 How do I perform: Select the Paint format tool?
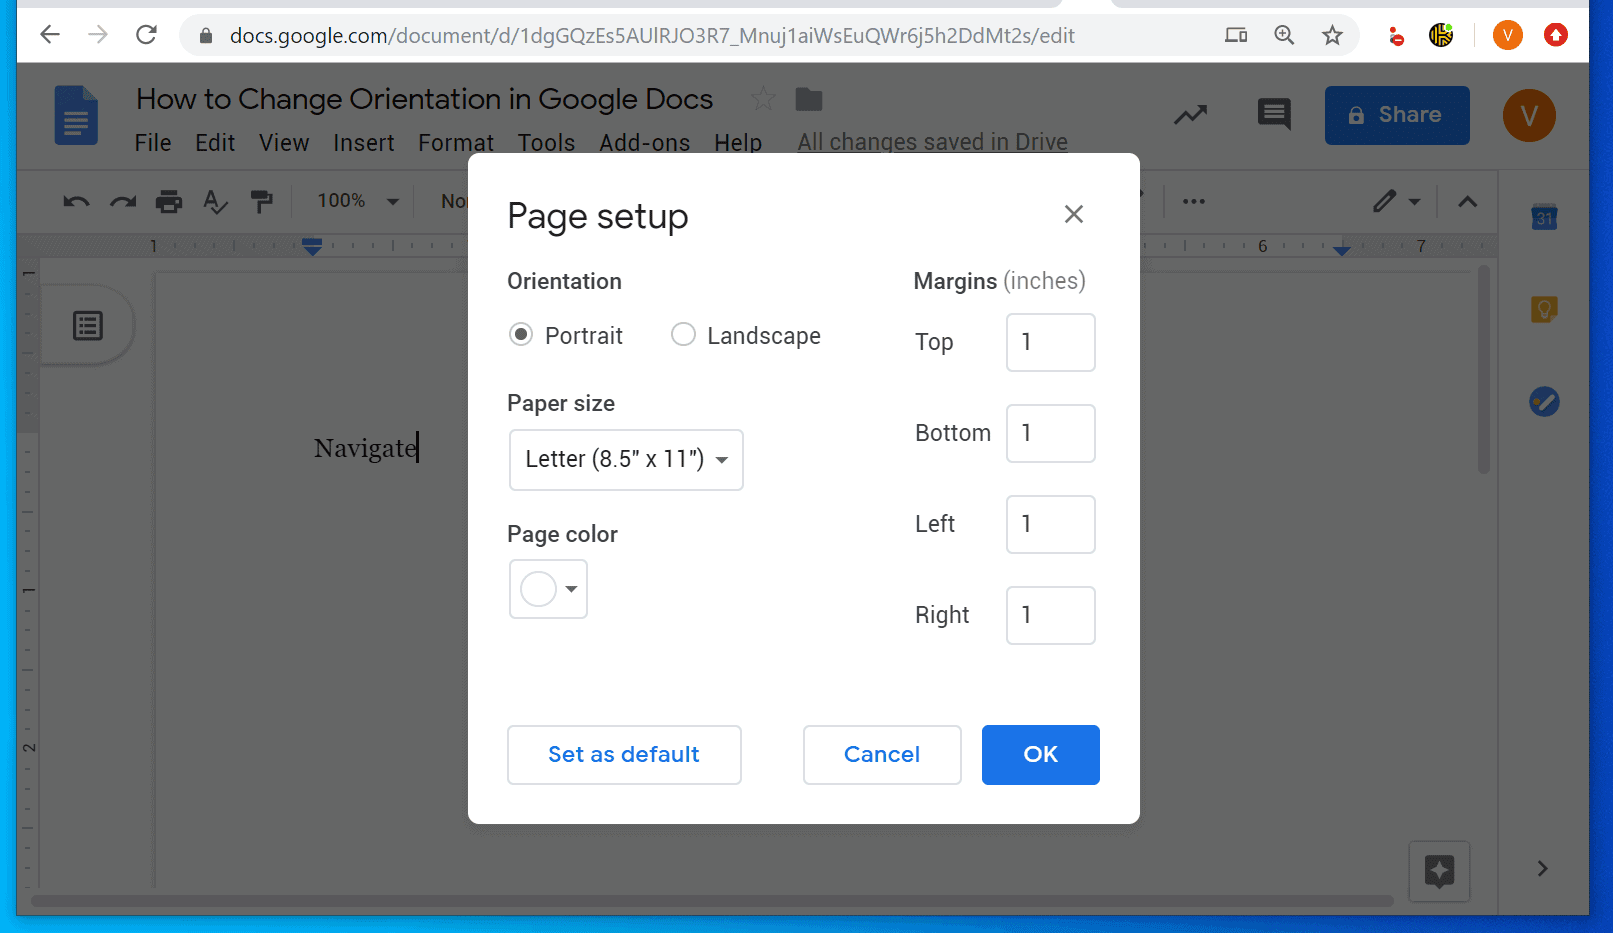point(262,201)
